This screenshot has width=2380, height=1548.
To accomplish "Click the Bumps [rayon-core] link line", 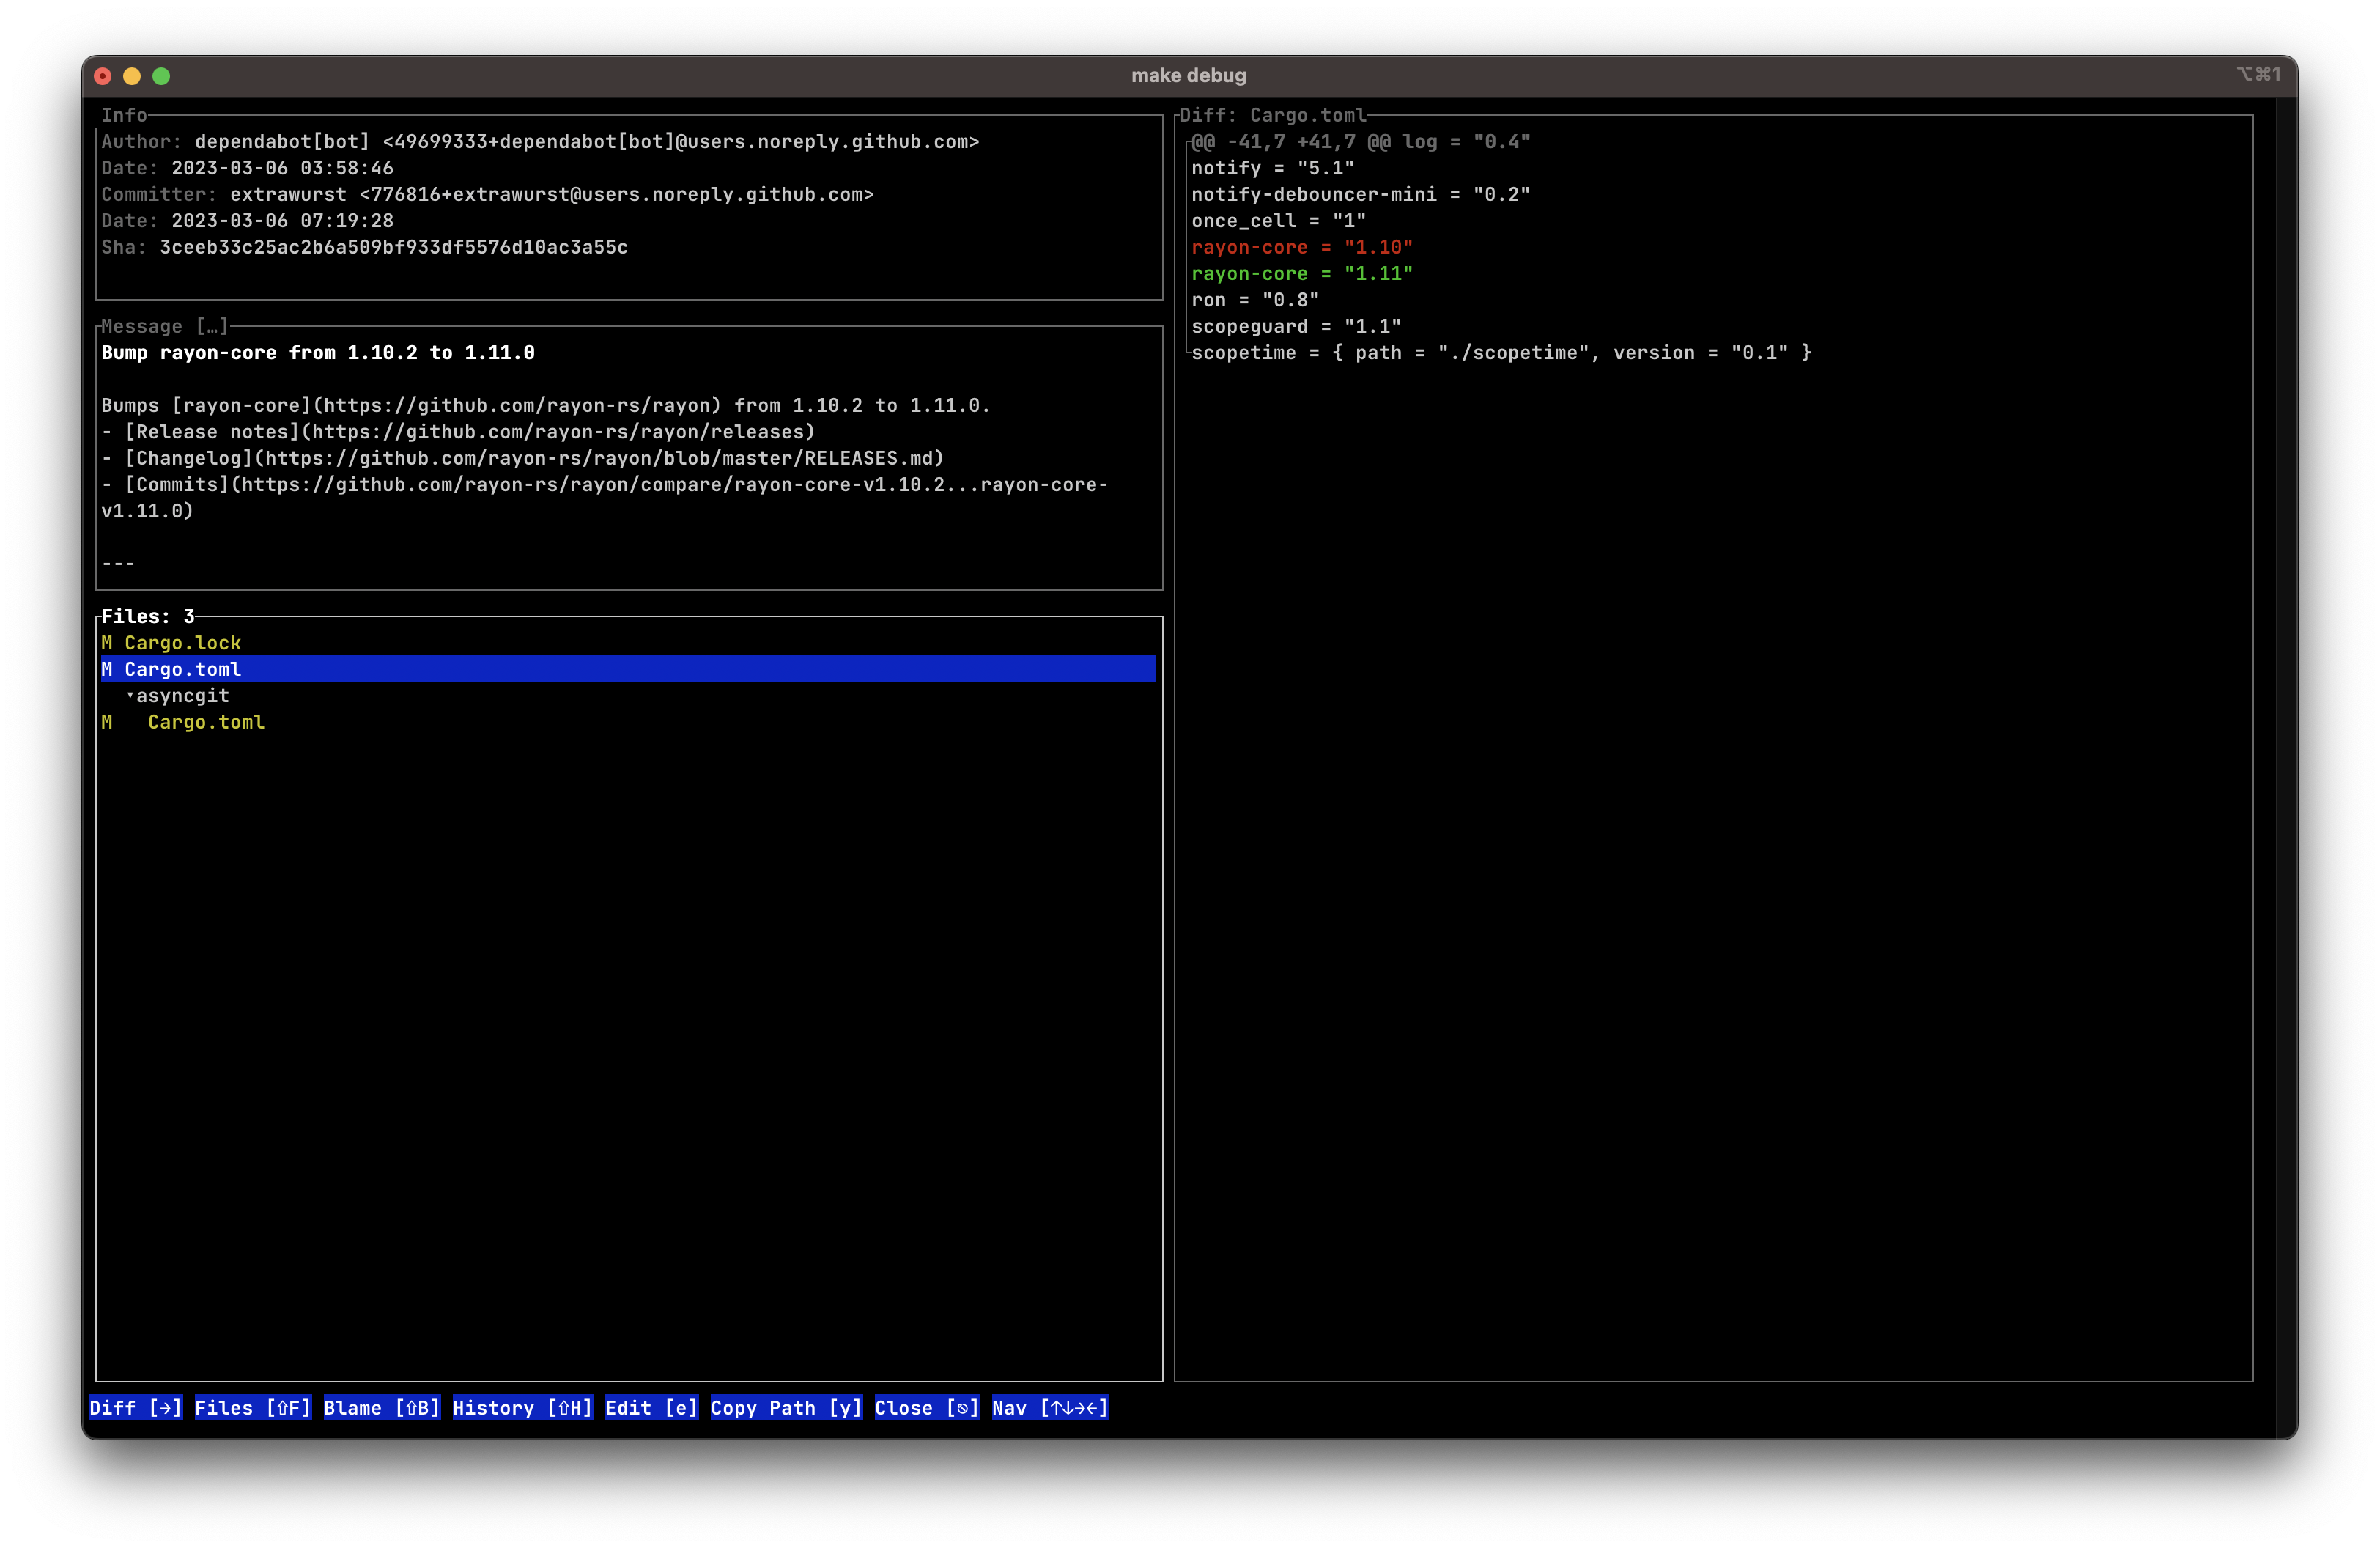I will coord(545,405).
